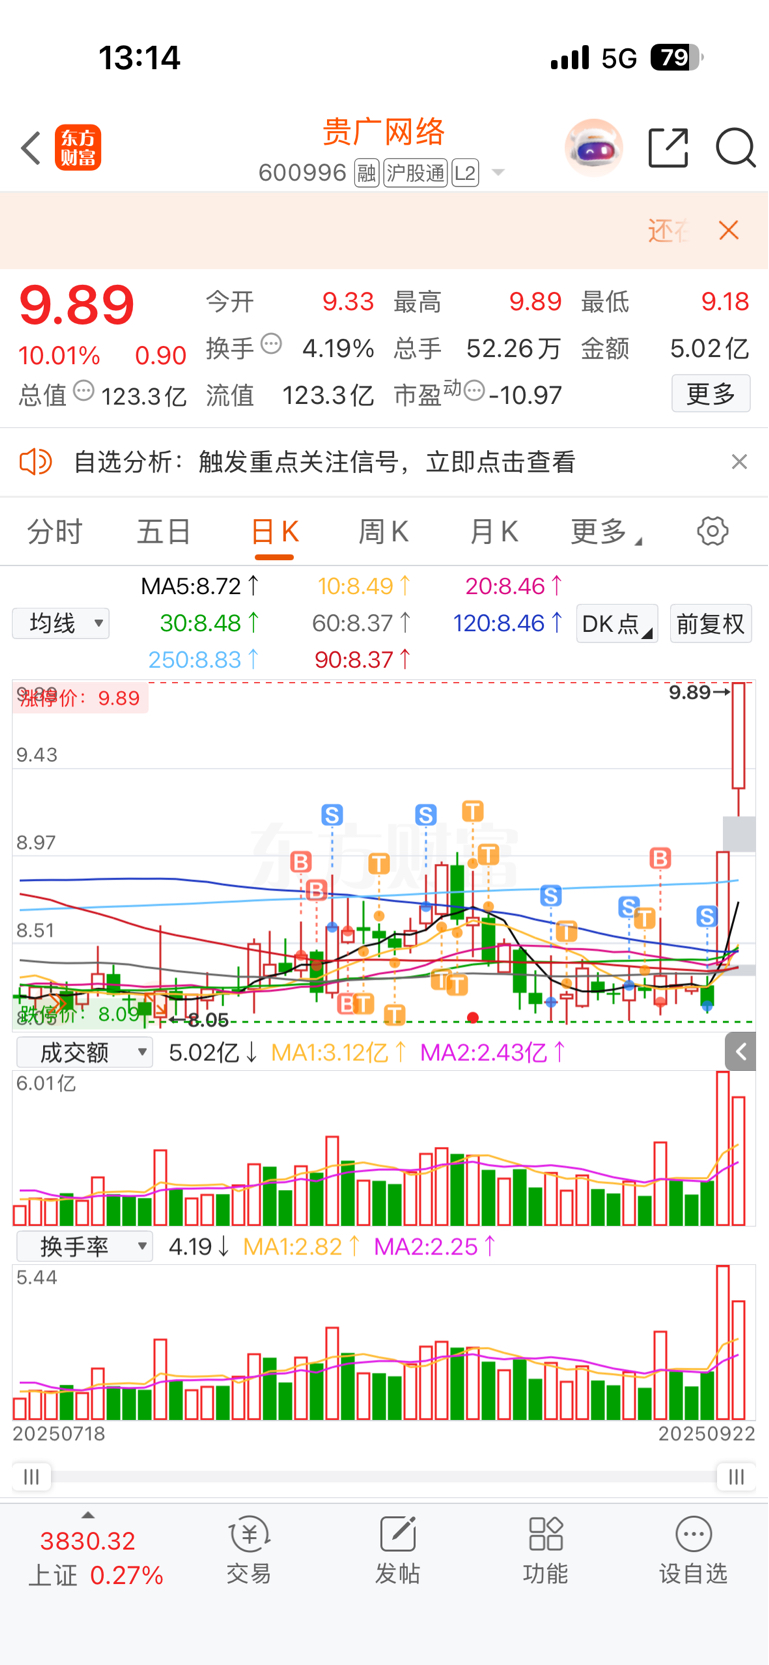769x1665 pixels.
Task: Switch to the 分时 tab
Action: pyautogui.click(x=55, y=531)
